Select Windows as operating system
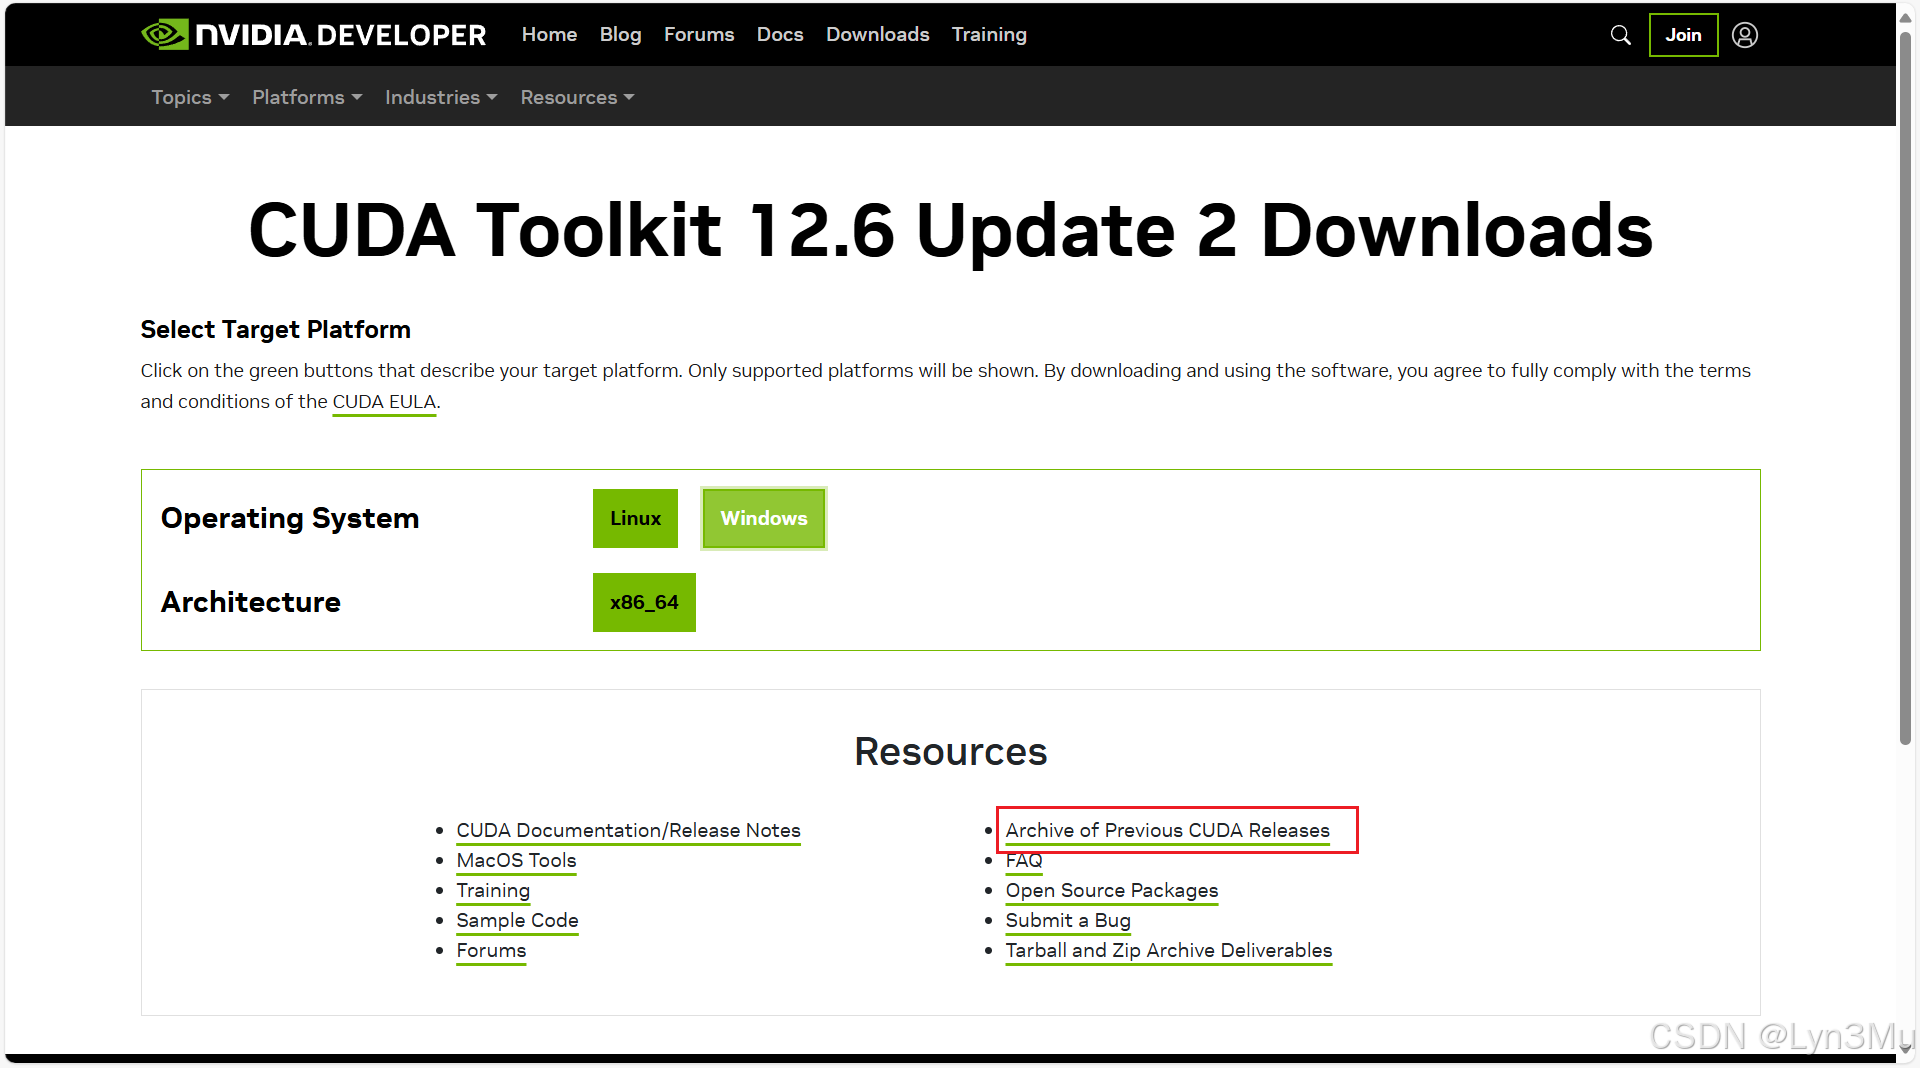1920x1068 pixels. tap(764, 518)
